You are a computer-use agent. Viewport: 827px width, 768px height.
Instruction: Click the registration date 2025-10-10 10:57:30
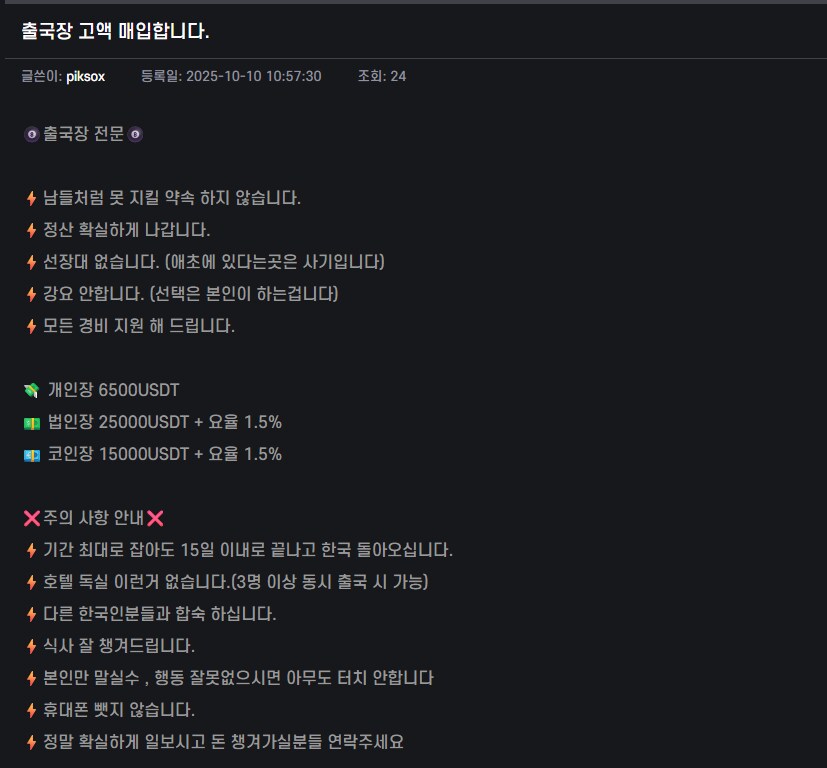tap(254, 76)
